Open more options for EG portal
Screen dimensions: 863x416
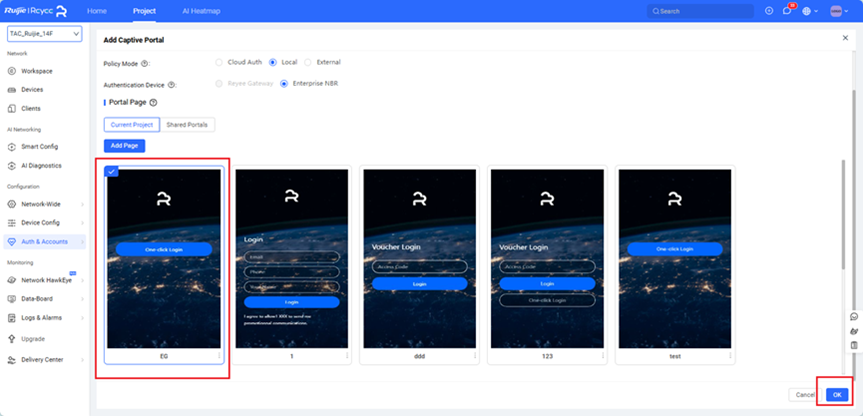point(219,356)
